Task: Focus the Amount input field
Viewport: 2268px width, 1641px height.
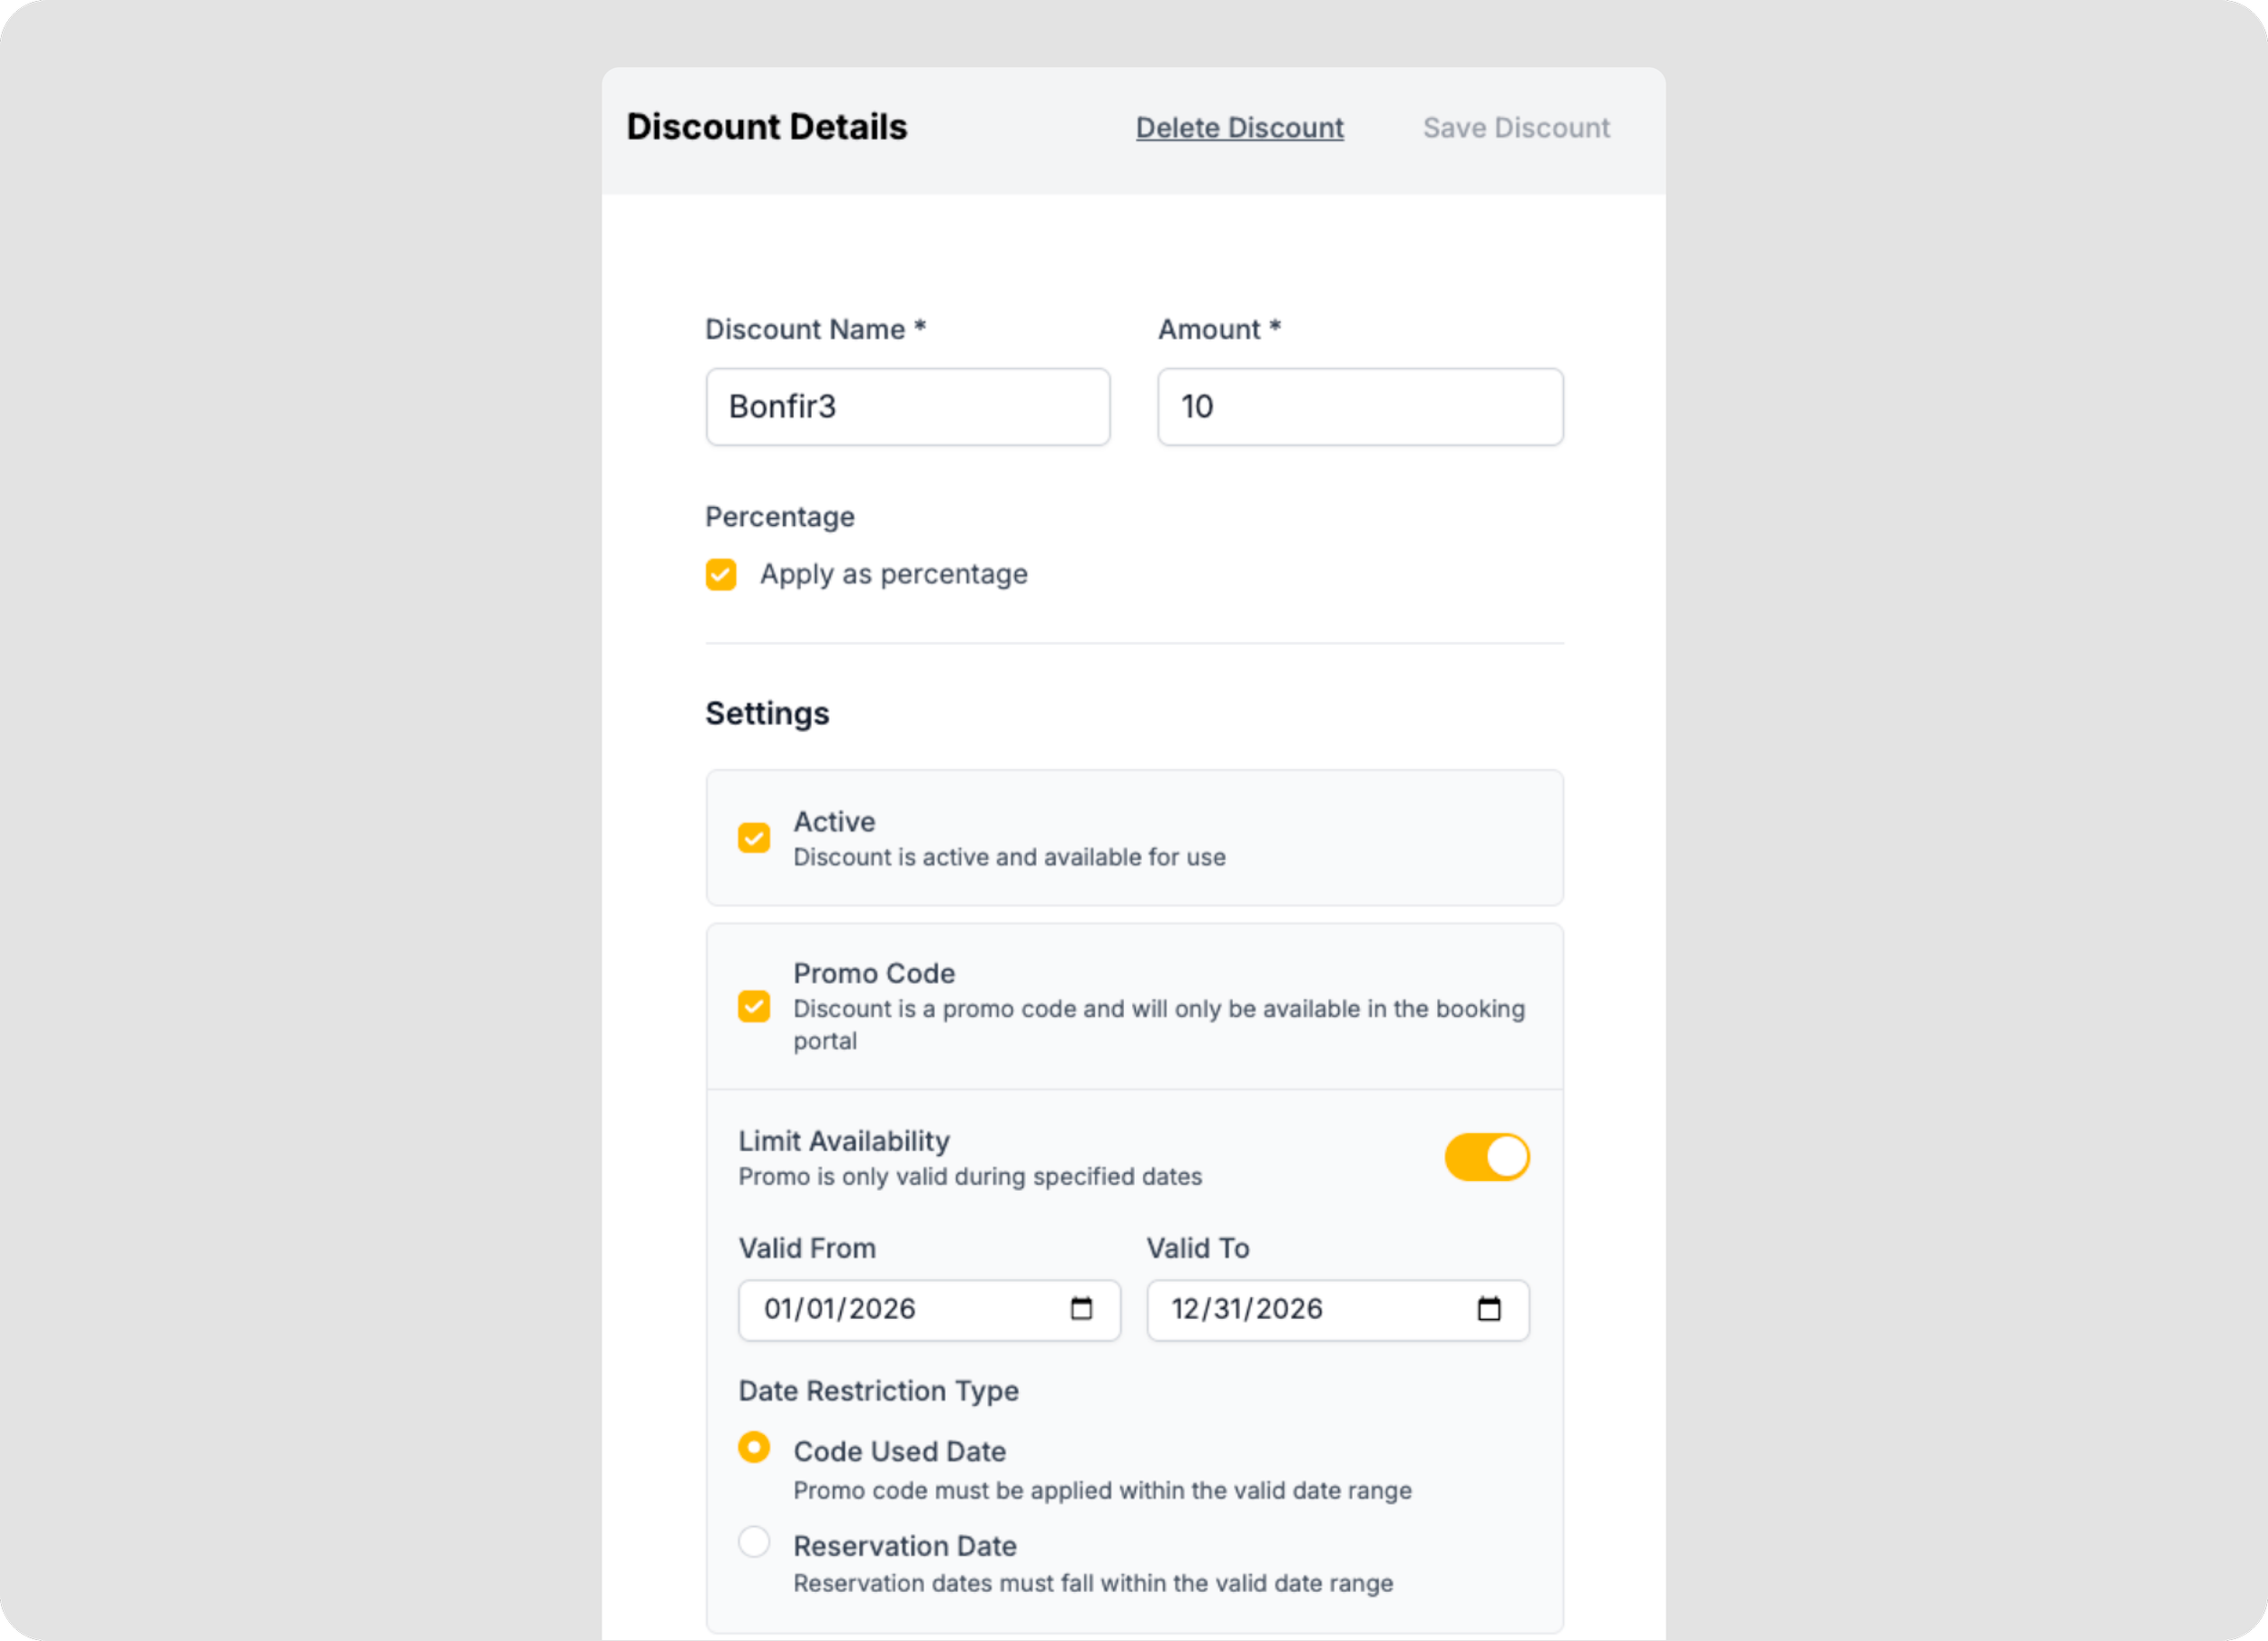Action: (1361, 407)
